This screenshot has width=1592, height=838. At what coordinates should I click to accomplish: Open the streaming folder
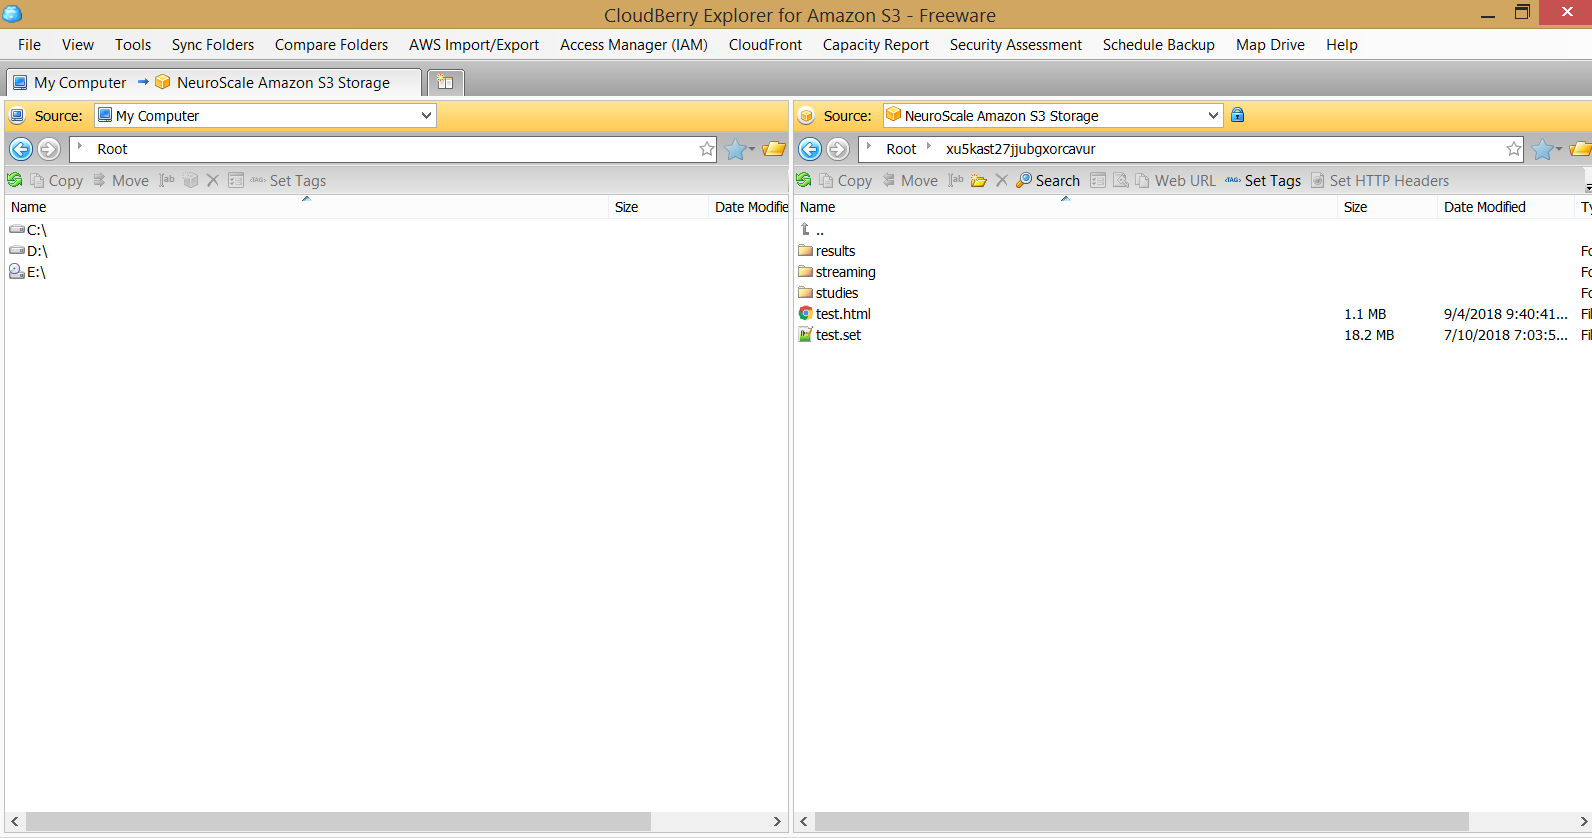(x=837, y=272)
